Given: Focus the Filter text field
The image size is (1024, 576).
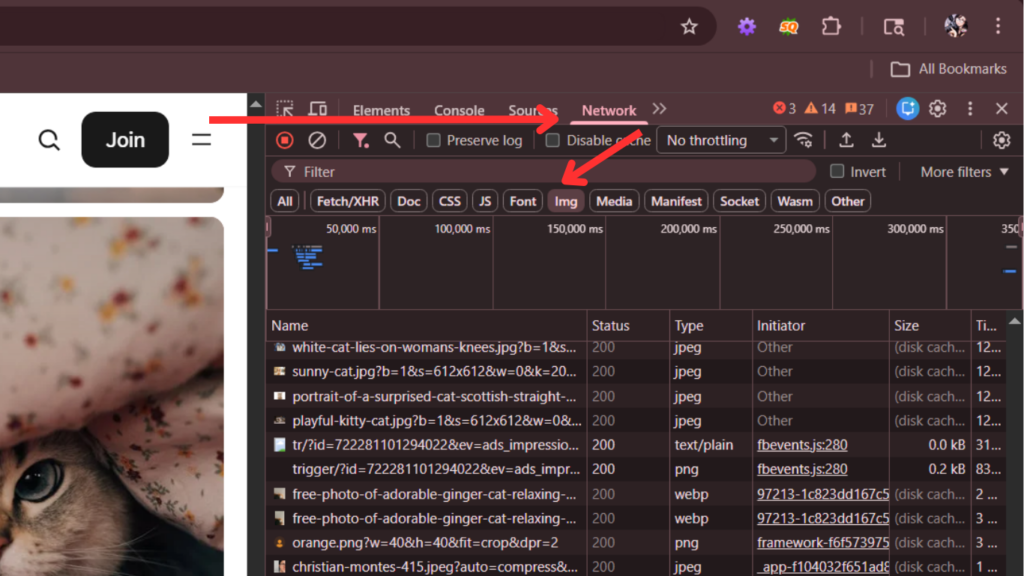Looking at the screenshot, I should click(543, 172).
